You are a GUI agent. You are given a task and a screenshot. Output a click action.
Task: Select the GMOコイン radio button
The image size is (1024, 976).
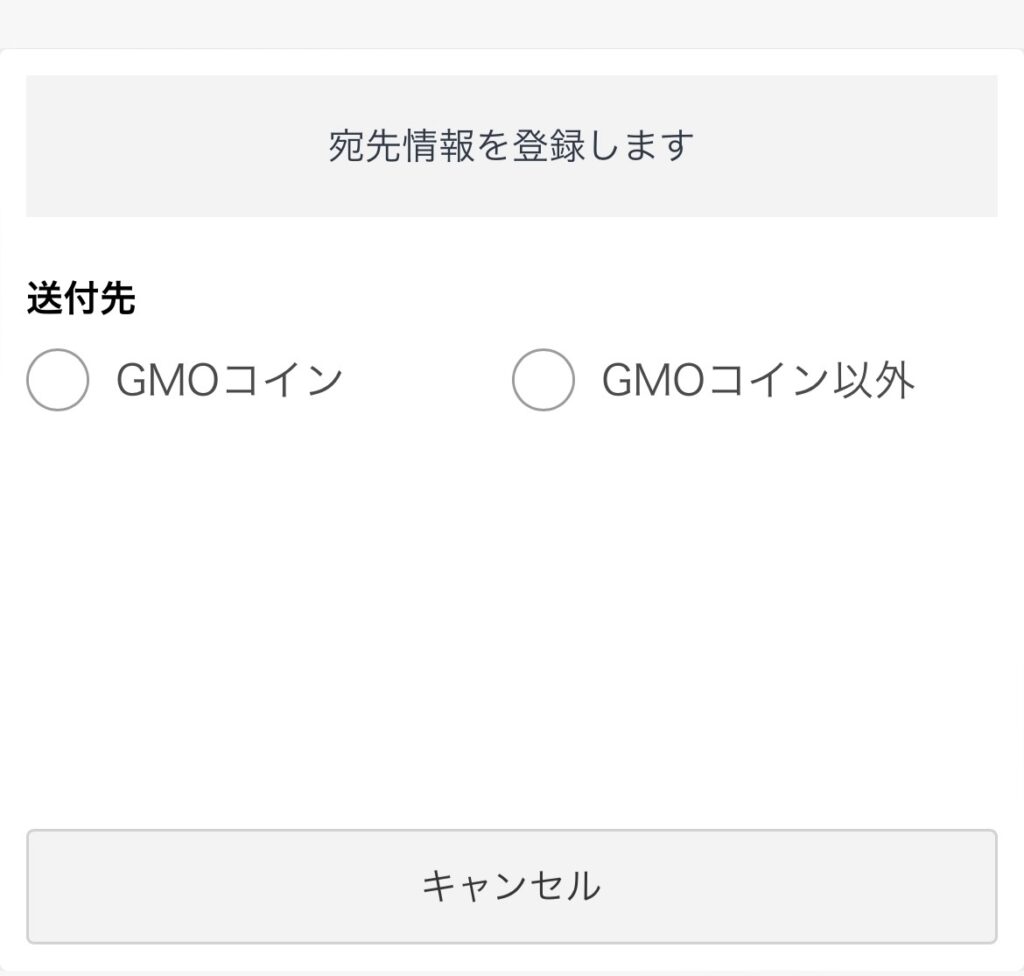tap(58, 380)
